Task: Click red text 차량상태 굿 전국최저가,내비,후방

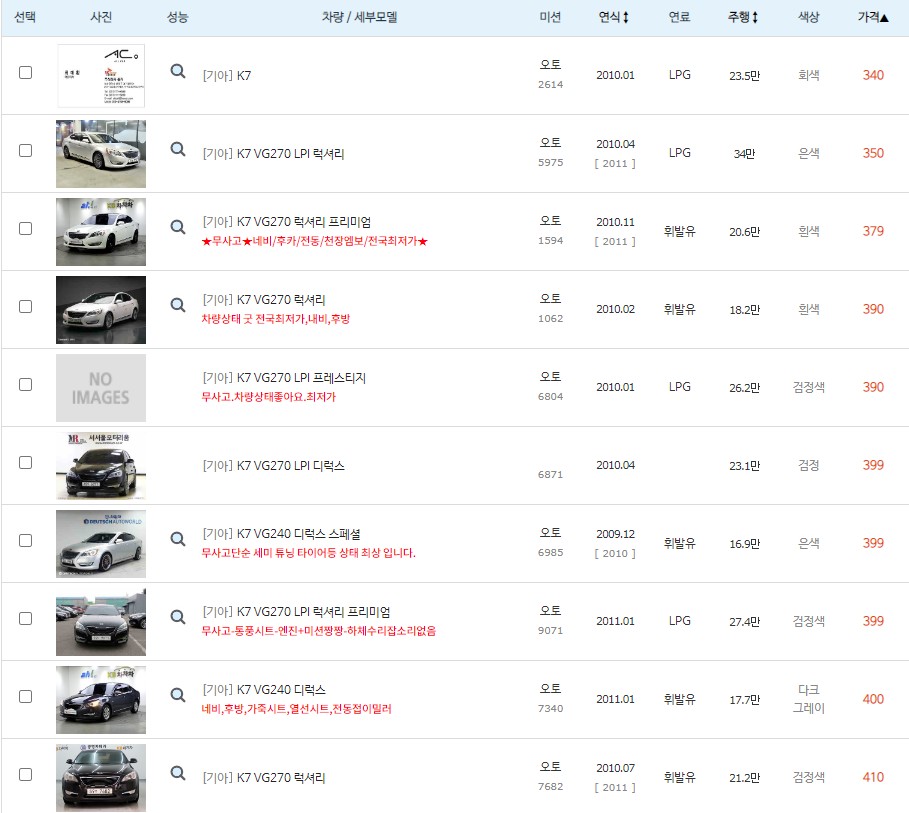Action: click(x=276, y=319)
